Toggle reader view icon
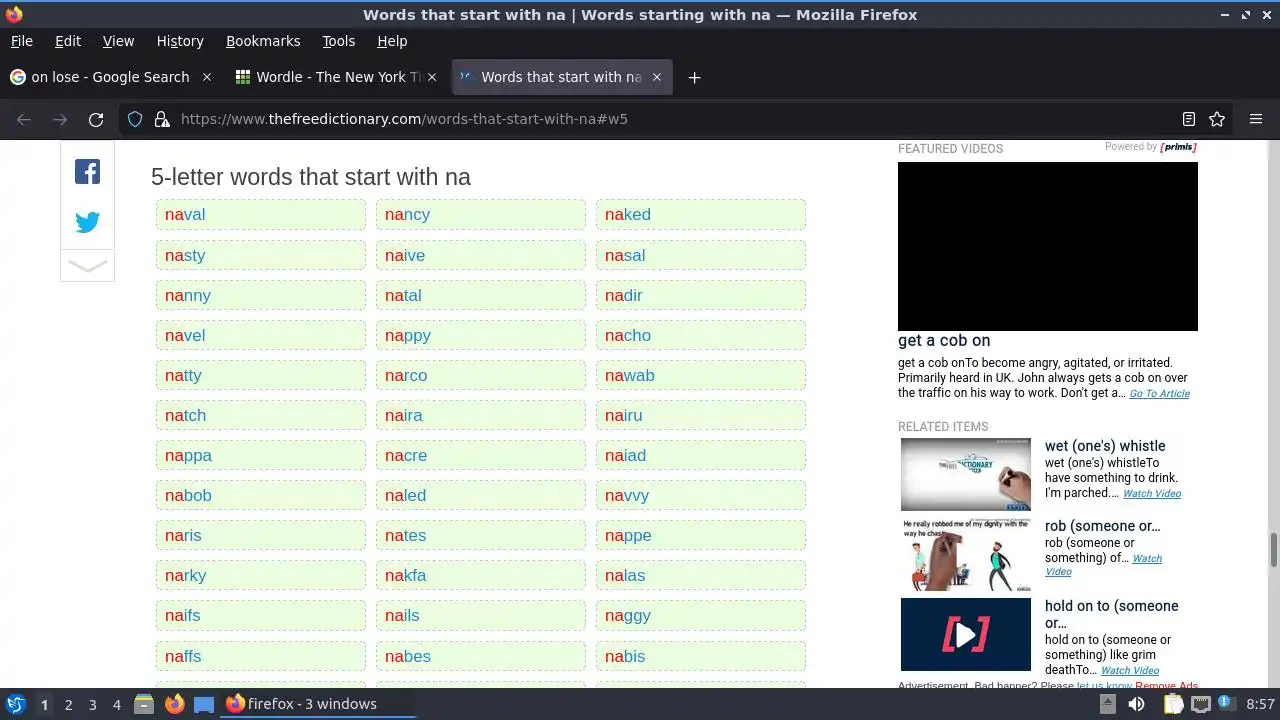 click(x=1189, y=119)
